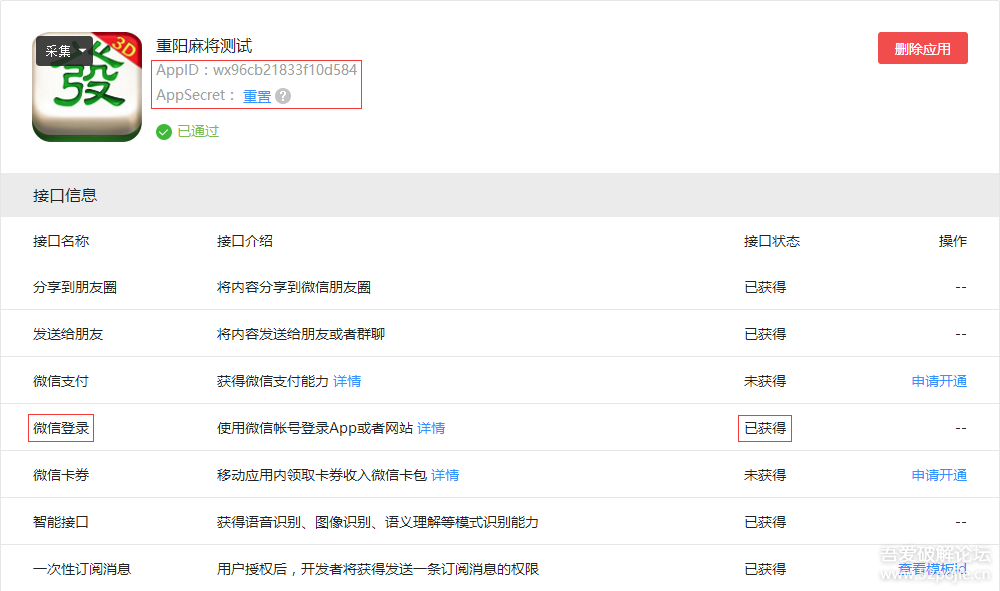Click the green 已通过 check icon

164,132
